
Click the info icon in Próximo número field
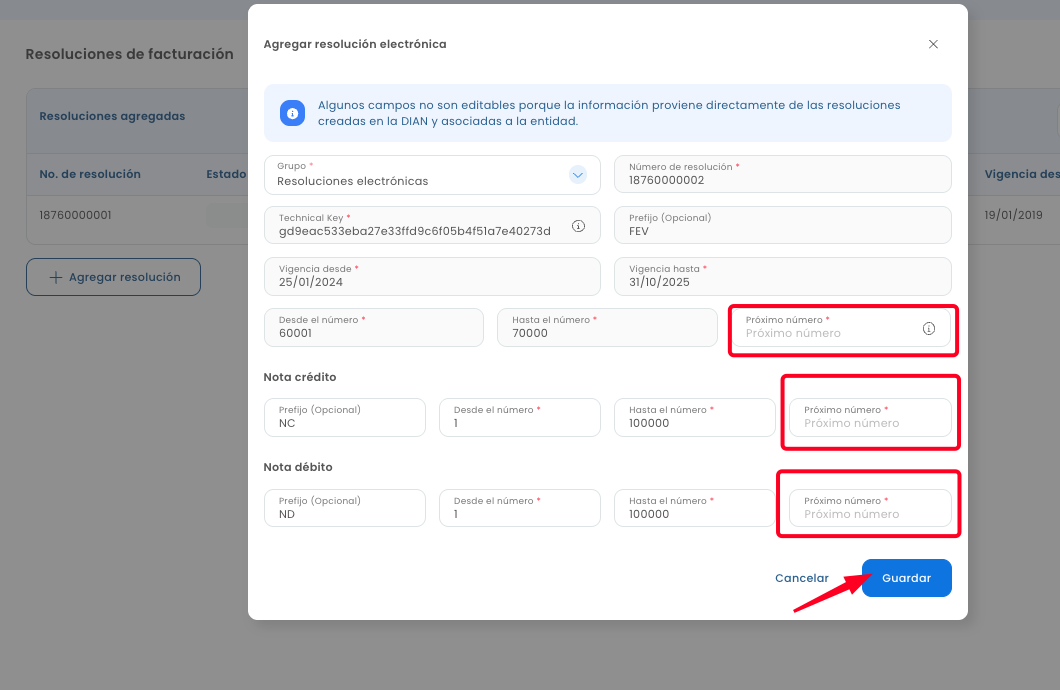click(928, 328)
